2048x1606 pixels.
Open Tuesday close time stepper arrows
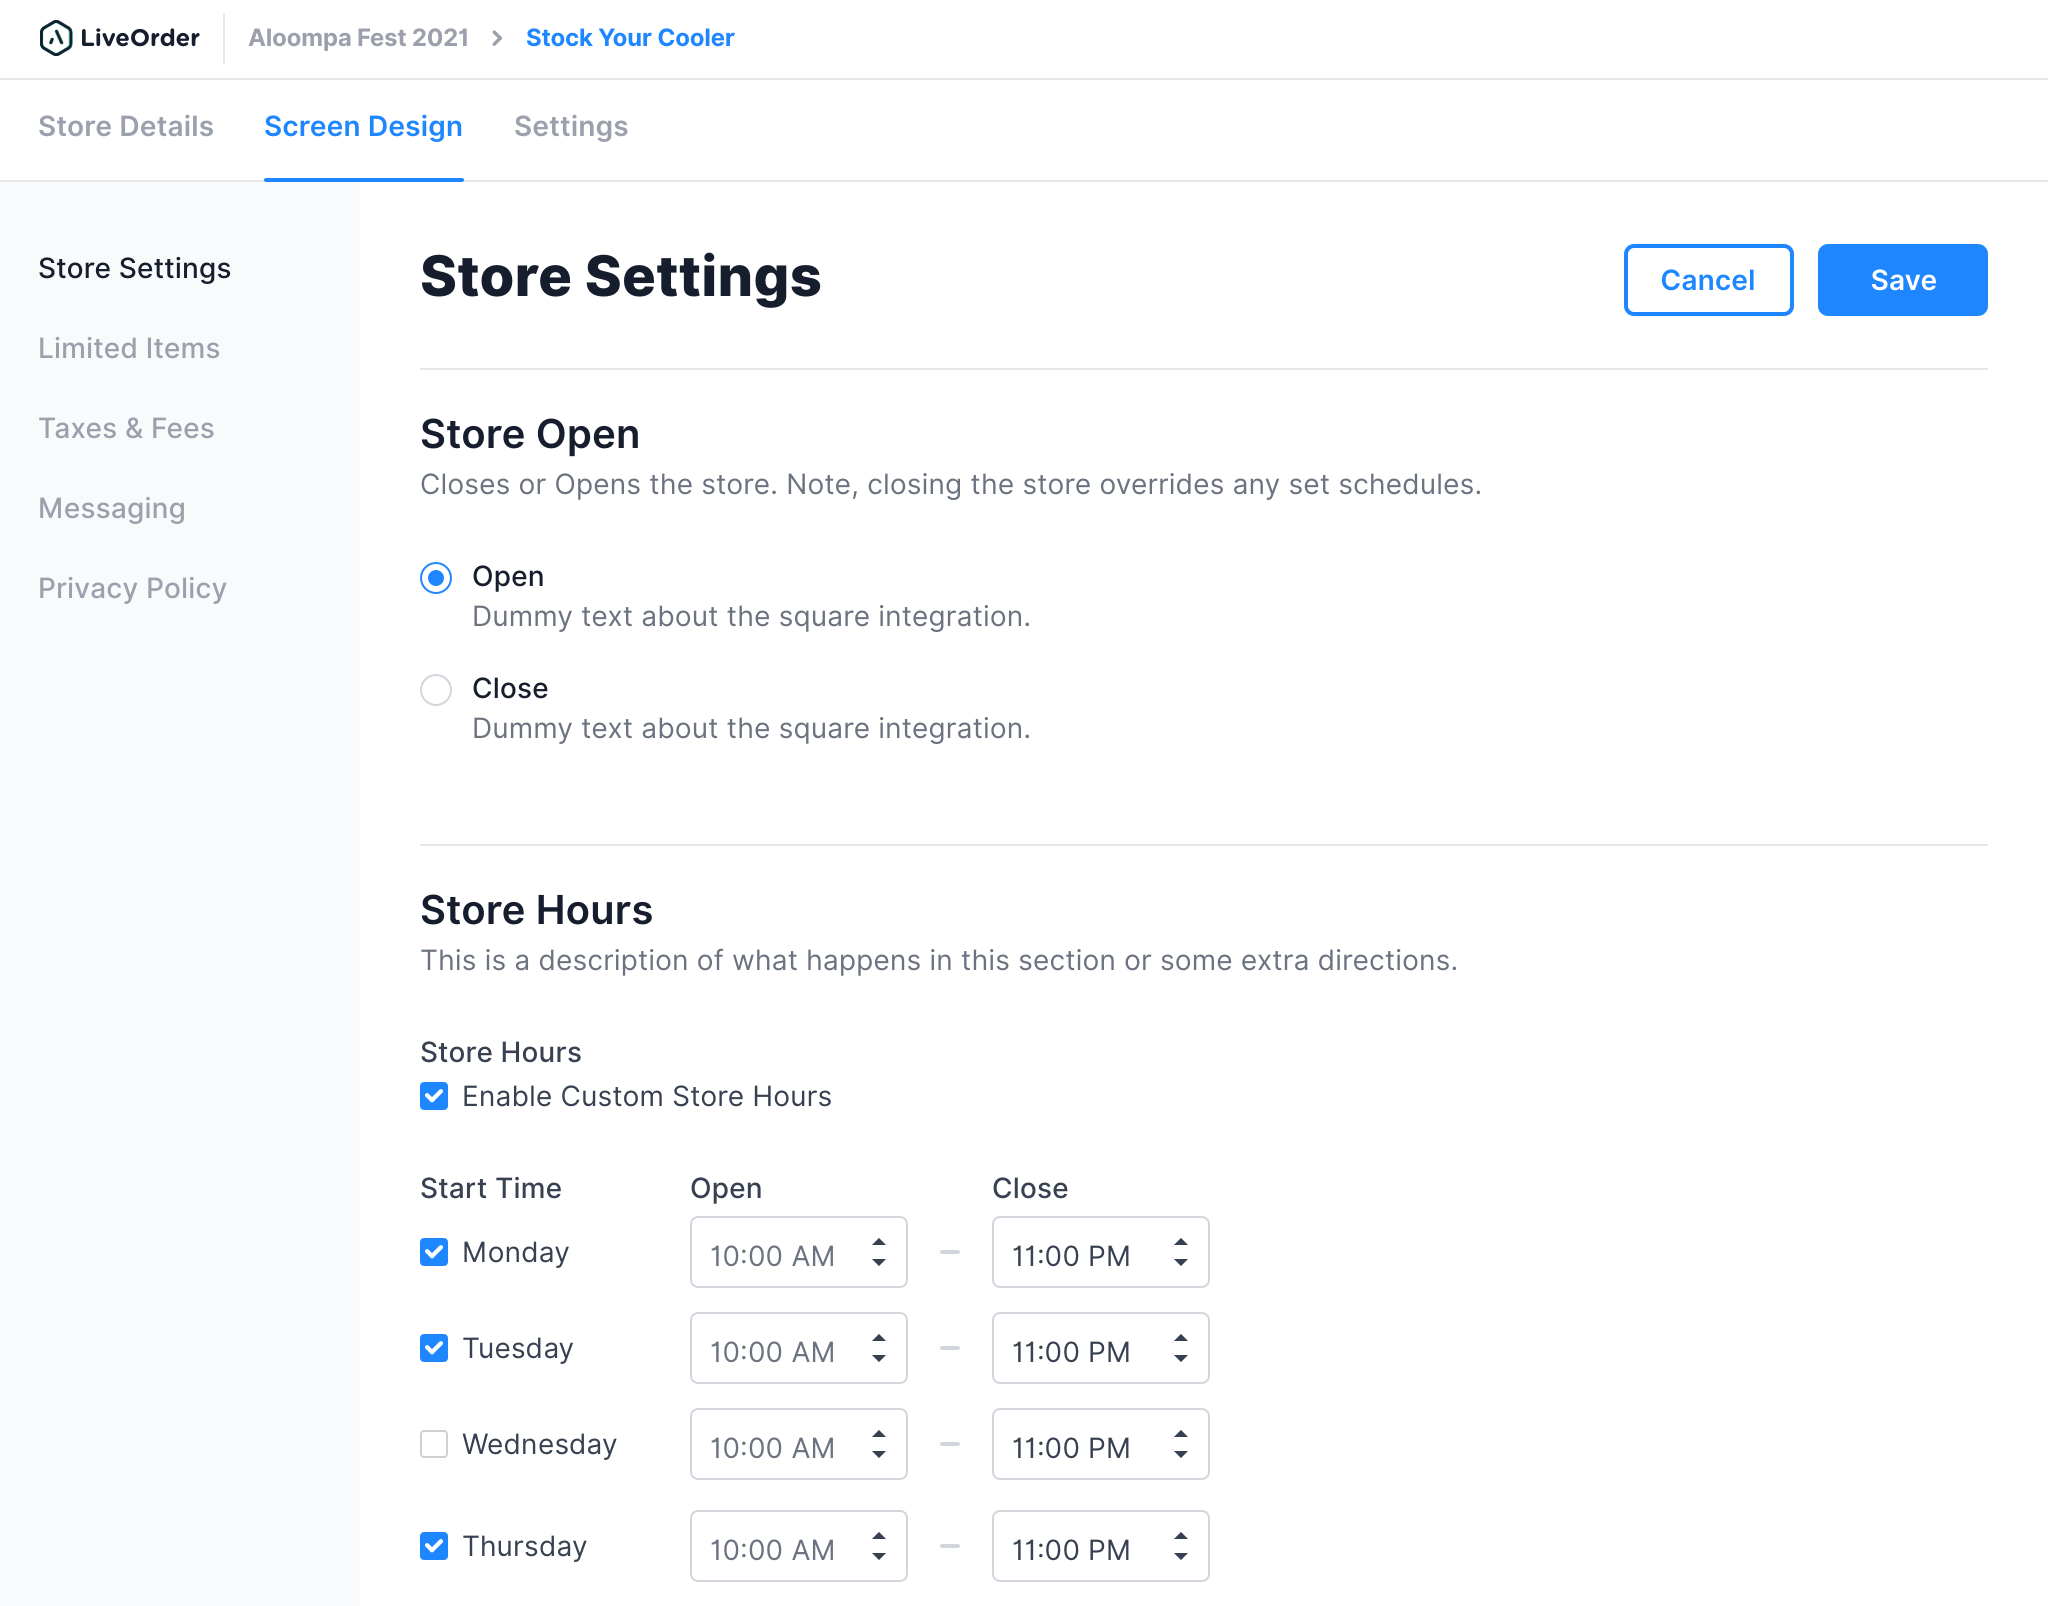pos(1180,1348)
